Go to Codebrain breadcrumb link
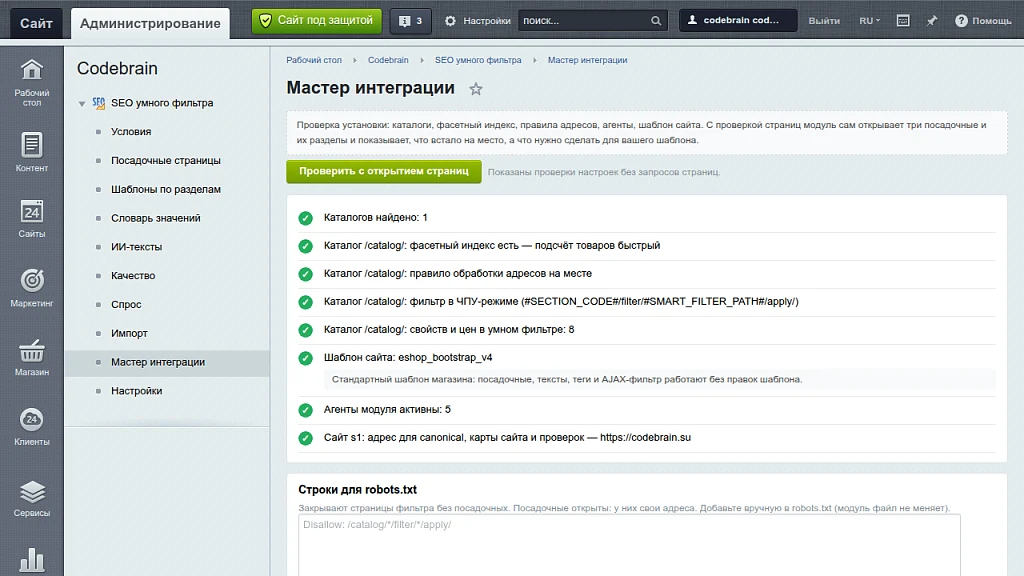The height and width of the screenshot is (576, 1024). point(388,60)
